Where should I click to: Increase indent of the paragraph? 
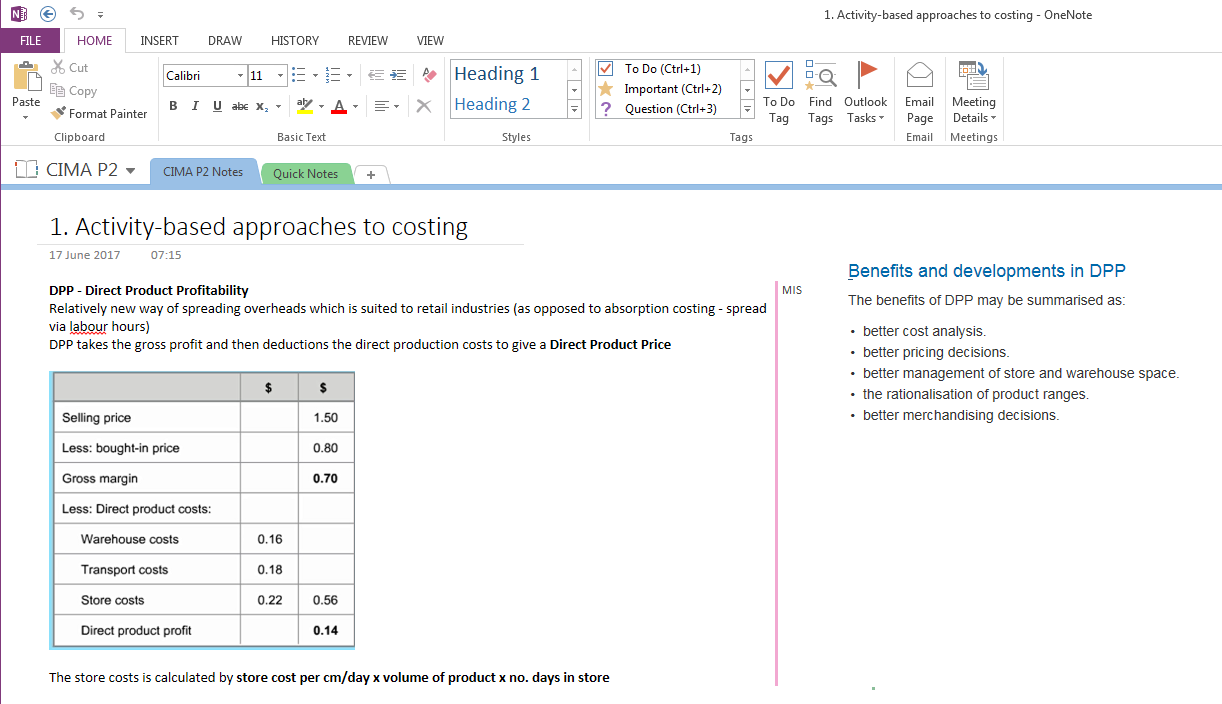click(398, 75)
